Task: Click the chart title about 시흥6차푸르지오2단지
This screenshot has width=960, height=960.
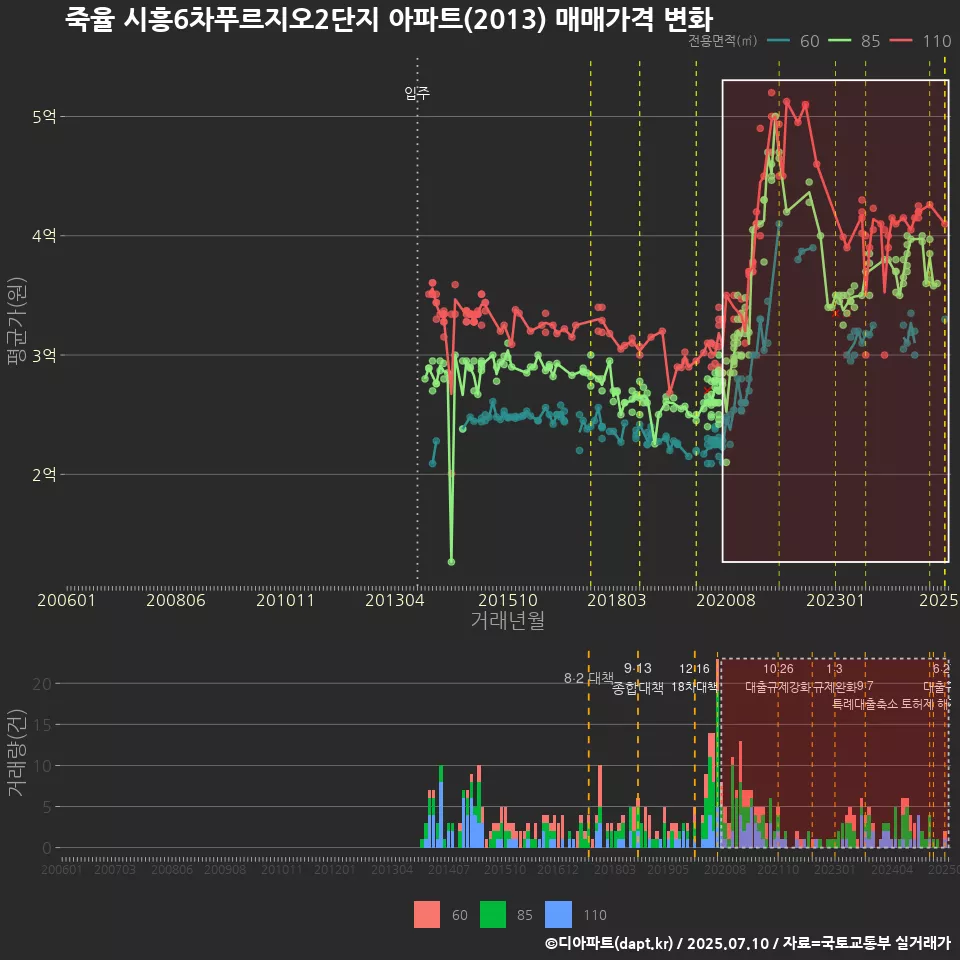Action: pos(389,19)
